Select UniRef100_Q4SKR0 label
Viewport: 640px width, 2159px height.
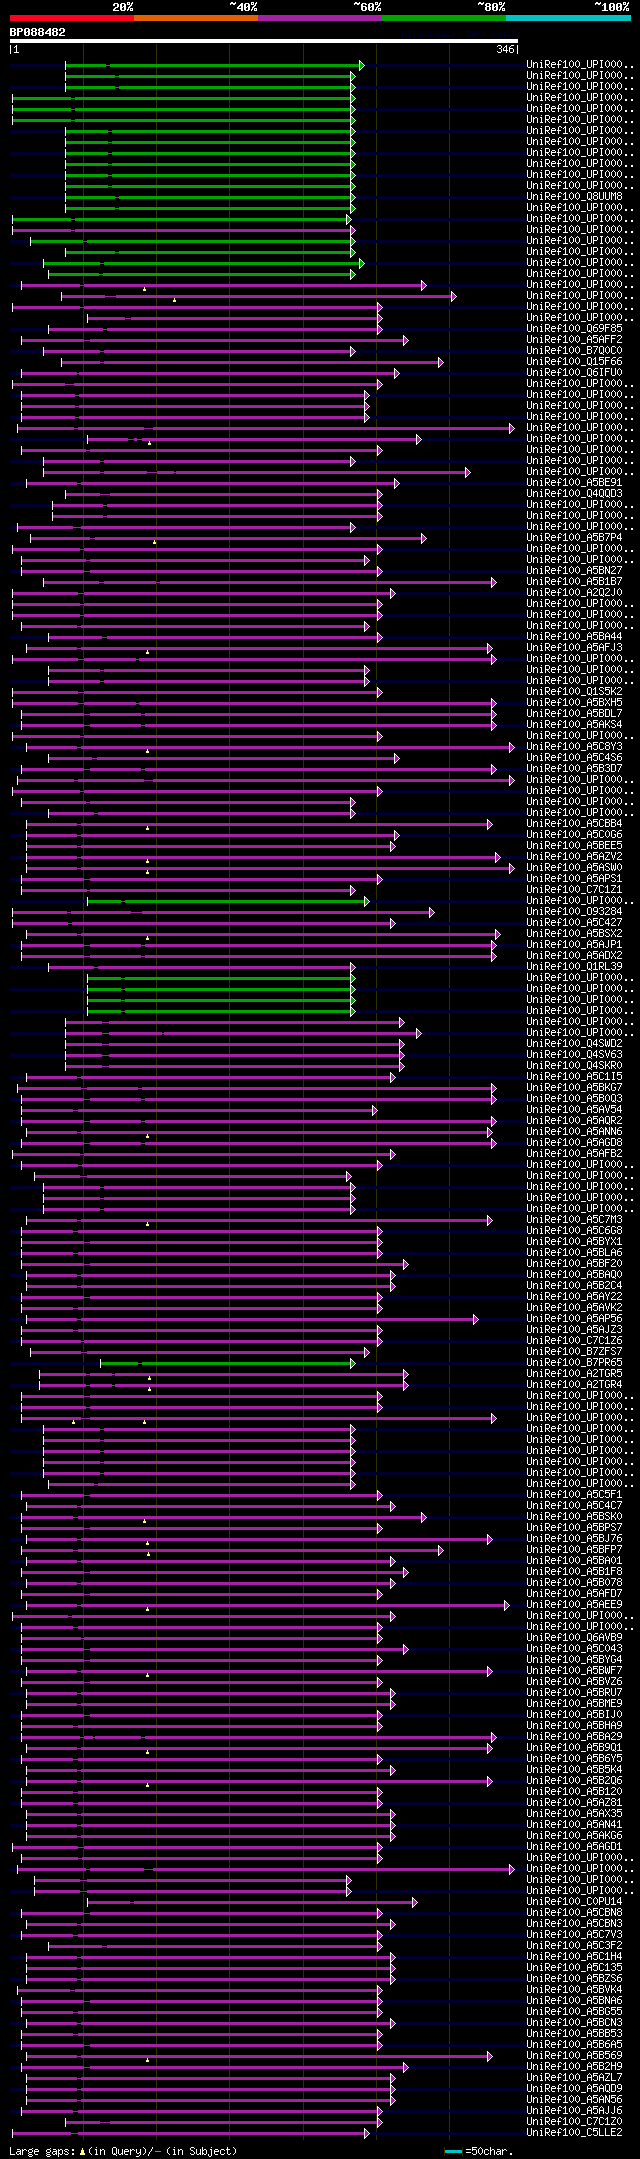(574, 1066)
